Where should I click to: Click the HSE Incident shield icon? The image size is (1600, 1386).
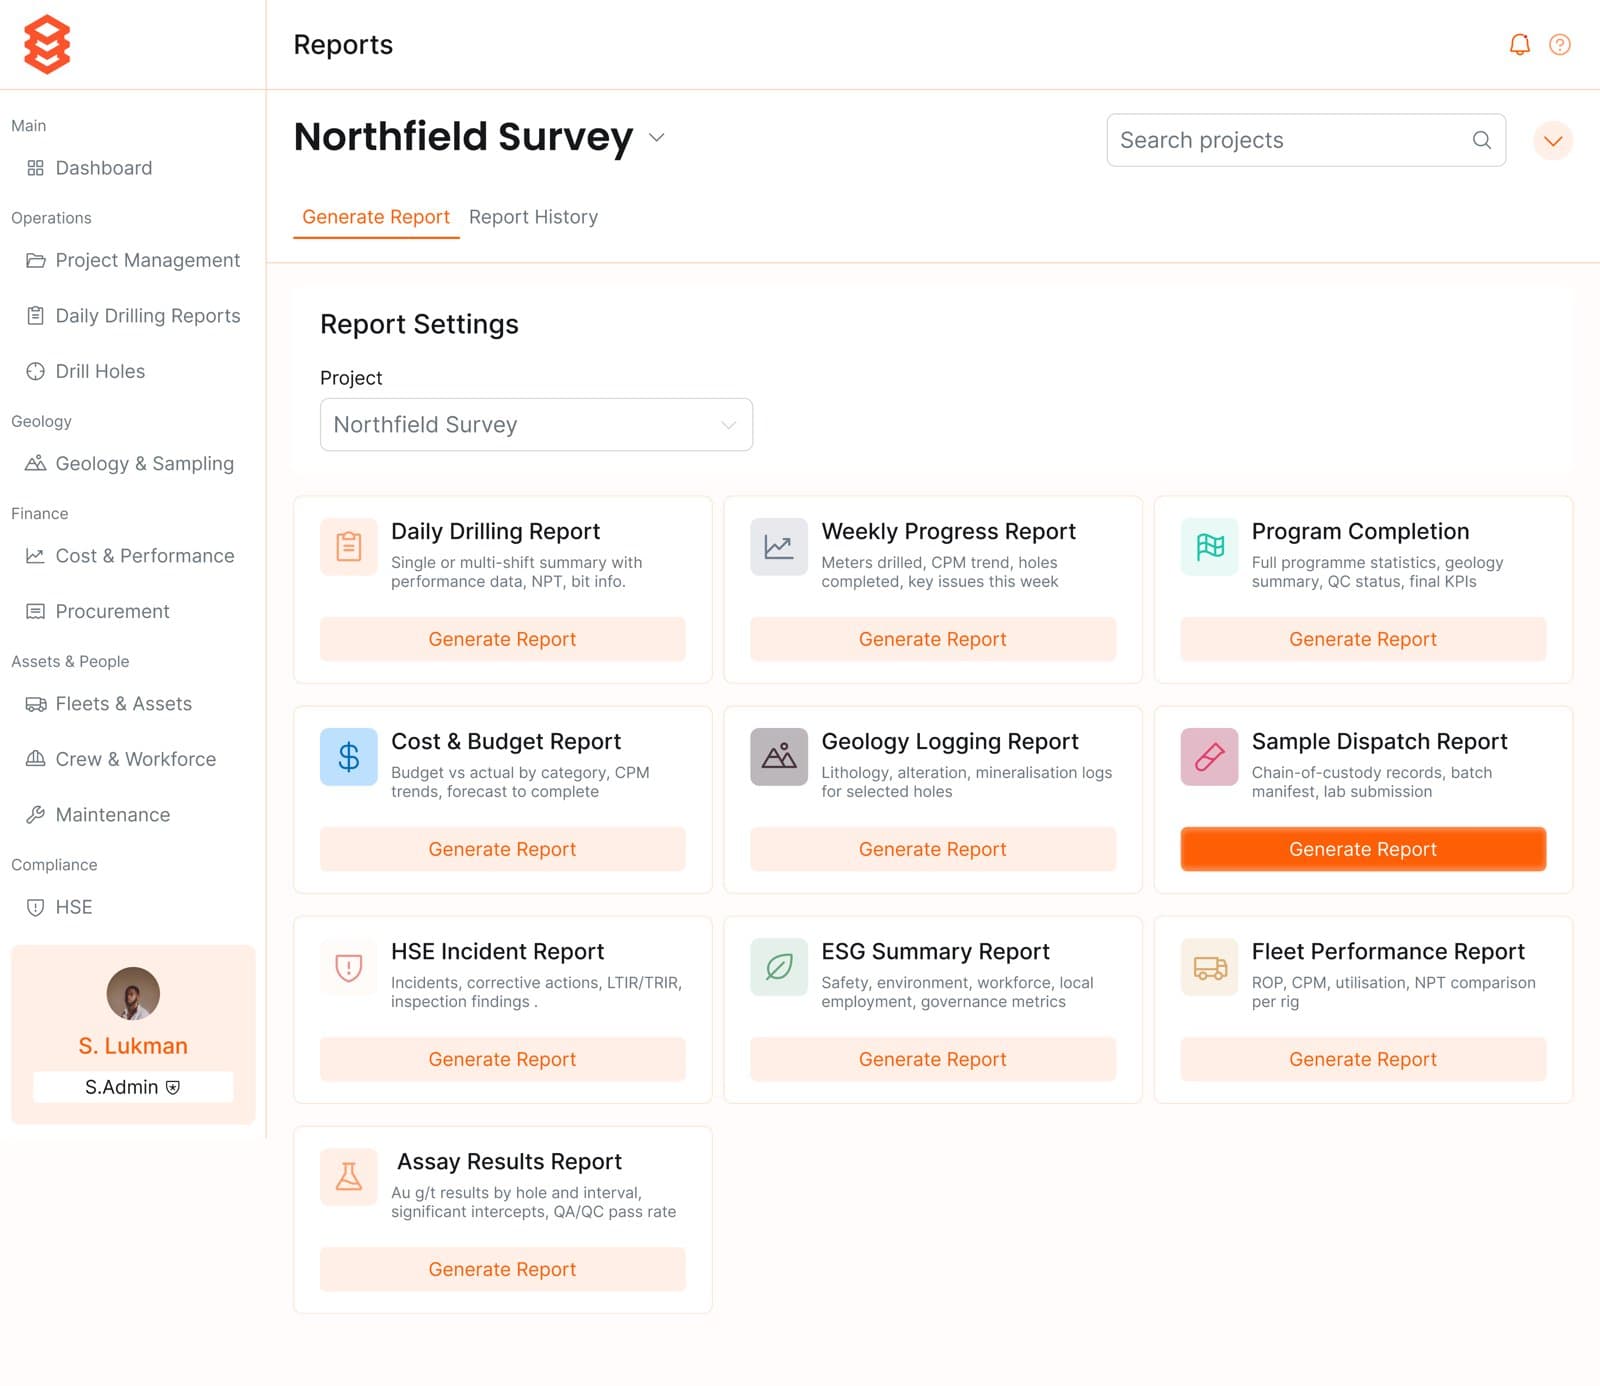pyautogui.click(x=349, y=966)
